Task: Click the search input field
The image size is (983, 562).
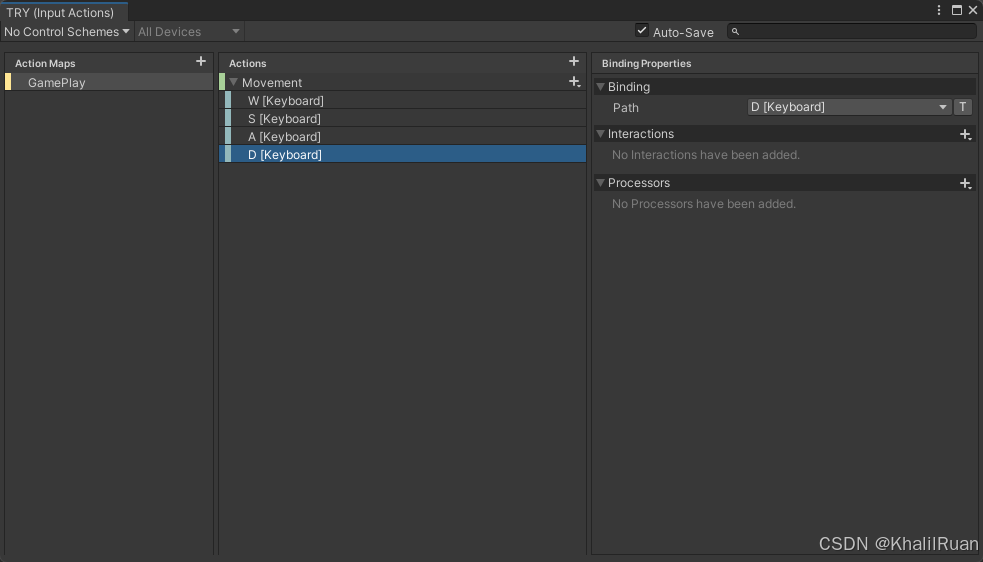Action: coord(852,31)
